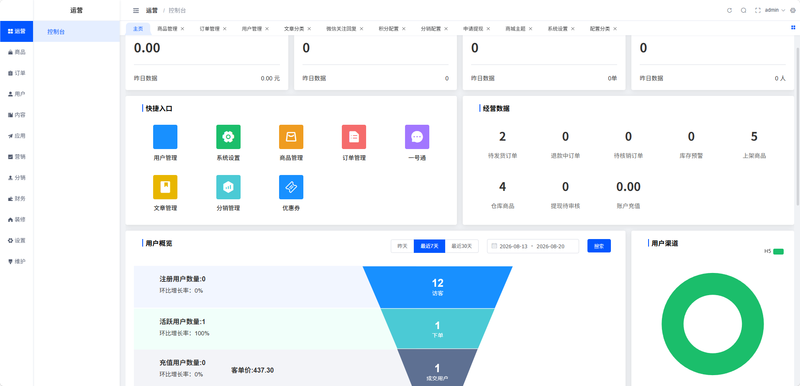Open the 分销 sidebar section
Image resolution: width=800 pixels, height=386 pixels.
point(16,177)
